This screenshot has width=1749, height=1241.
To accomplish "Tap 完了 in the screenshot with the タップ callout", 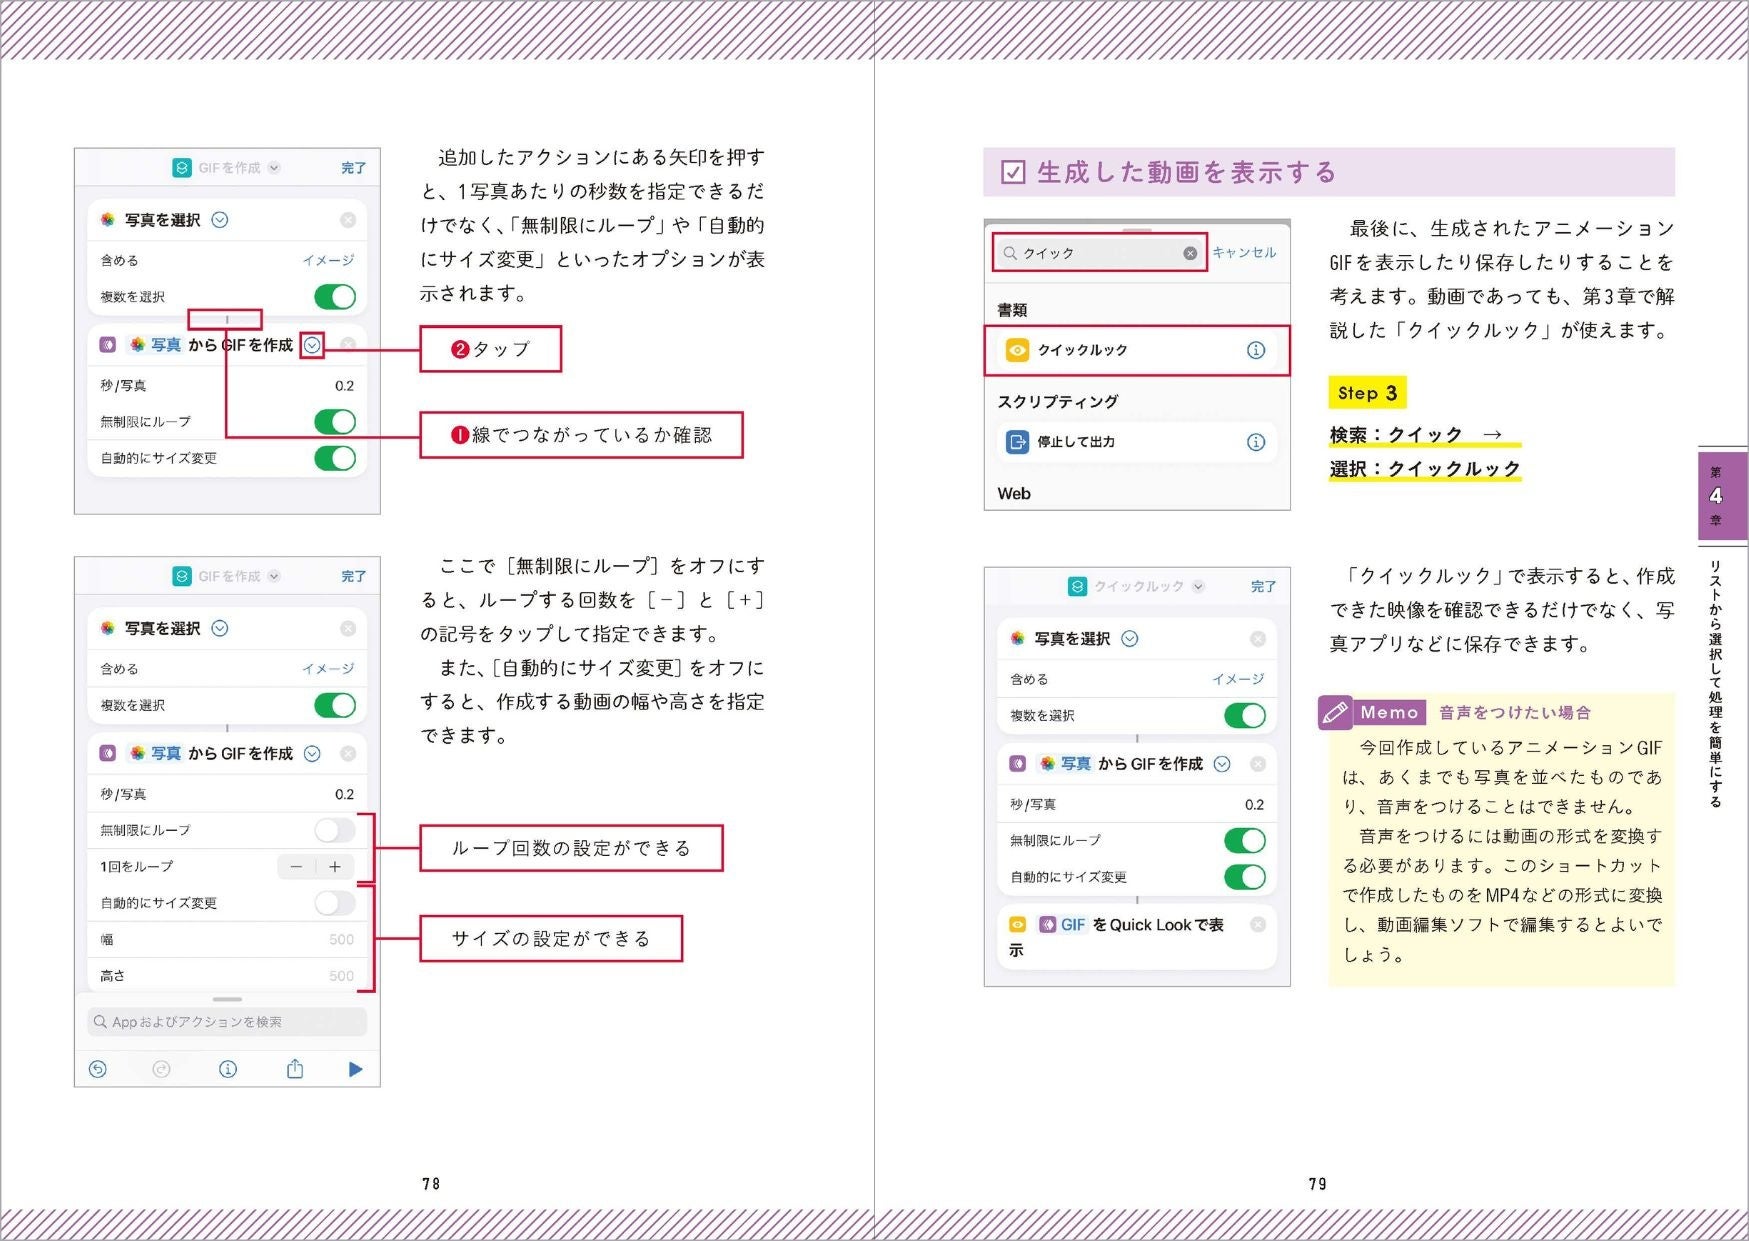I will (x=353, y=168).
